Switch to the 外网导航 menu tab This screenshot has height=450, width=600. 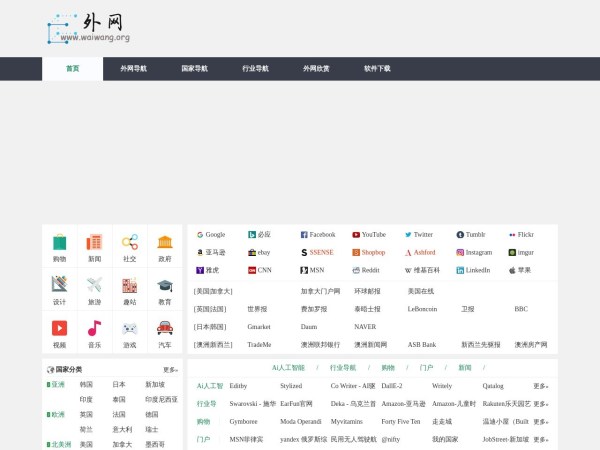coord(133,69)
